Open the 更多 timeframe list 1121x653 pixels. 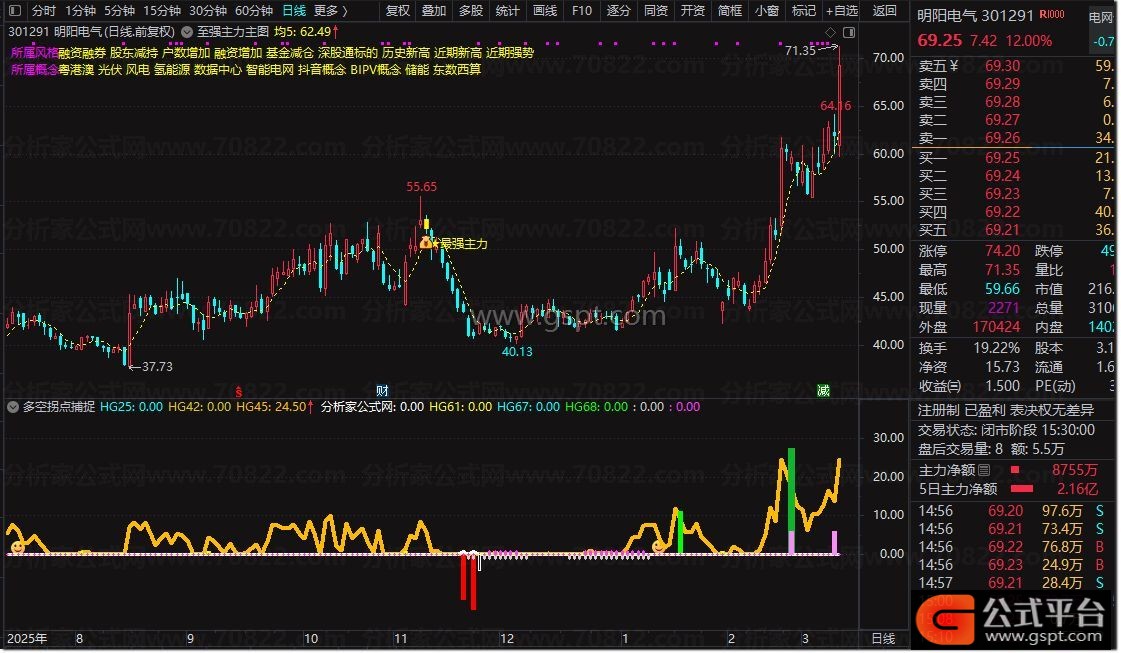tap(330, 11)
